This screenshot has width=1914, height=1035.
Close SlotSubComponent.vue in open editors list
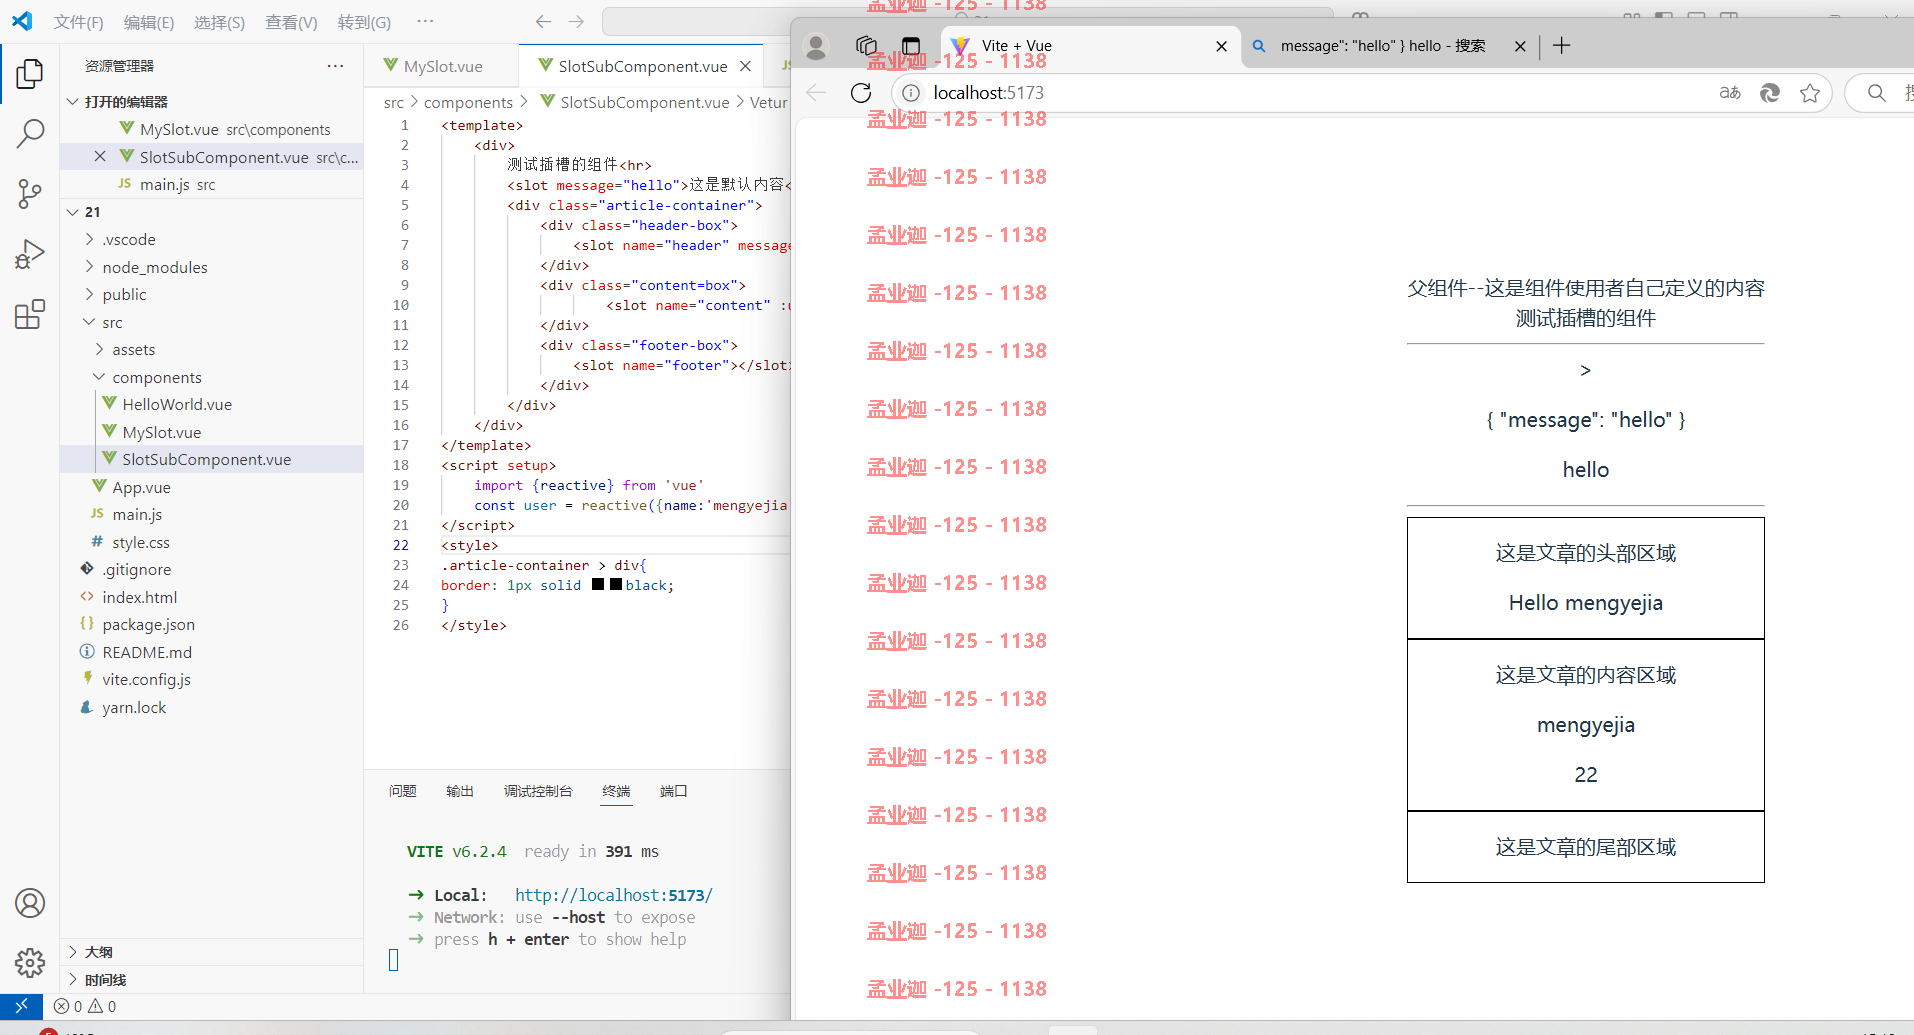(x=100, y=156)
